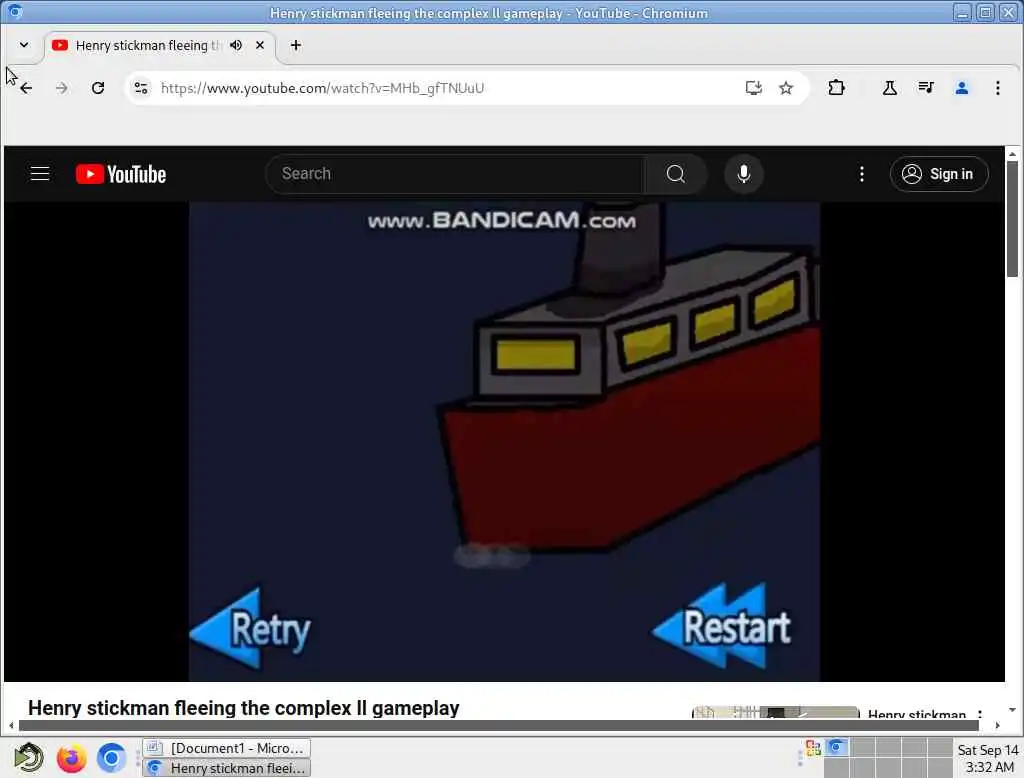Close the Henry stickman tab
Image resolution: width=1024 pixels, height=778 pixels.
(260, 45)
